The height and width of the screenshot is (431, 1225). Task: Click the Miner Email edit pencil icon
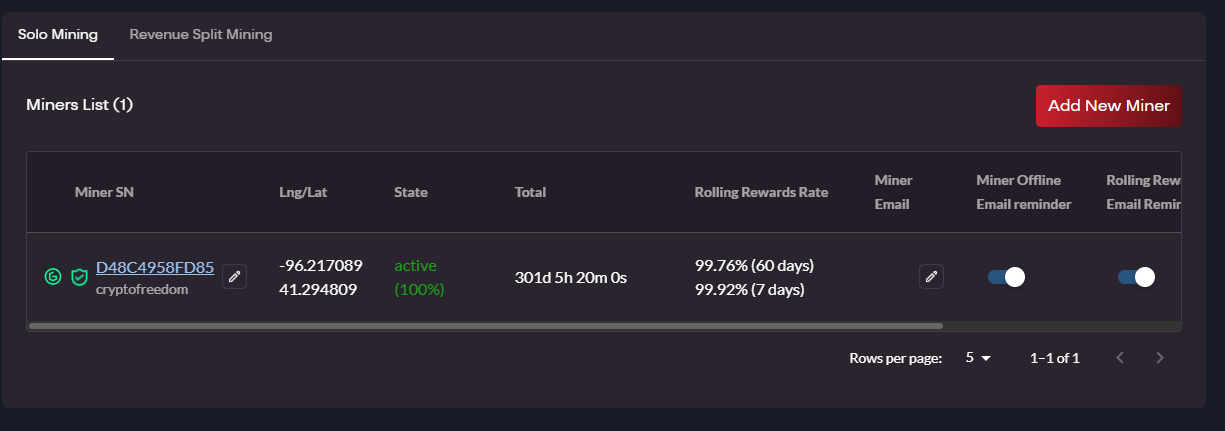point(931,276)
